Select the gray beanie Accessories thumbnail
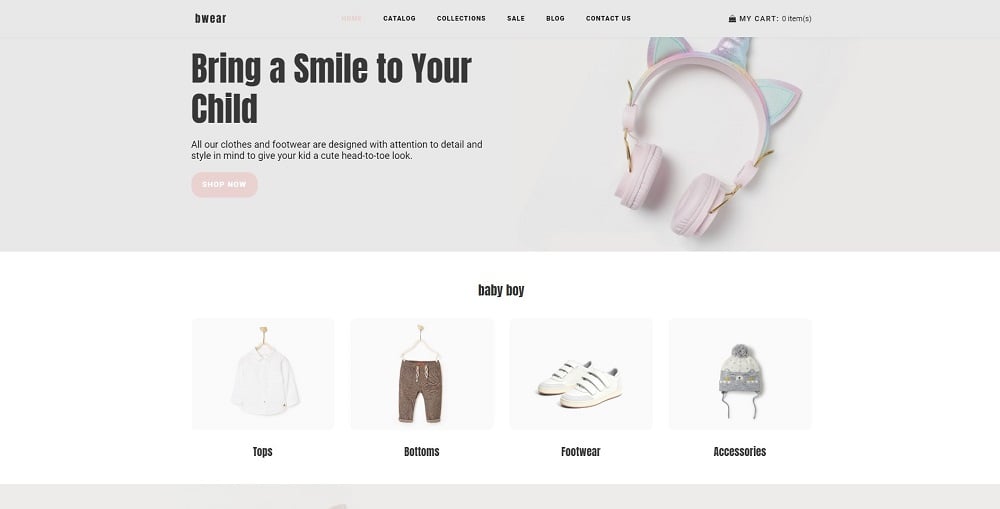Viewport: 1000px width, 509px height. coord(740,374)
